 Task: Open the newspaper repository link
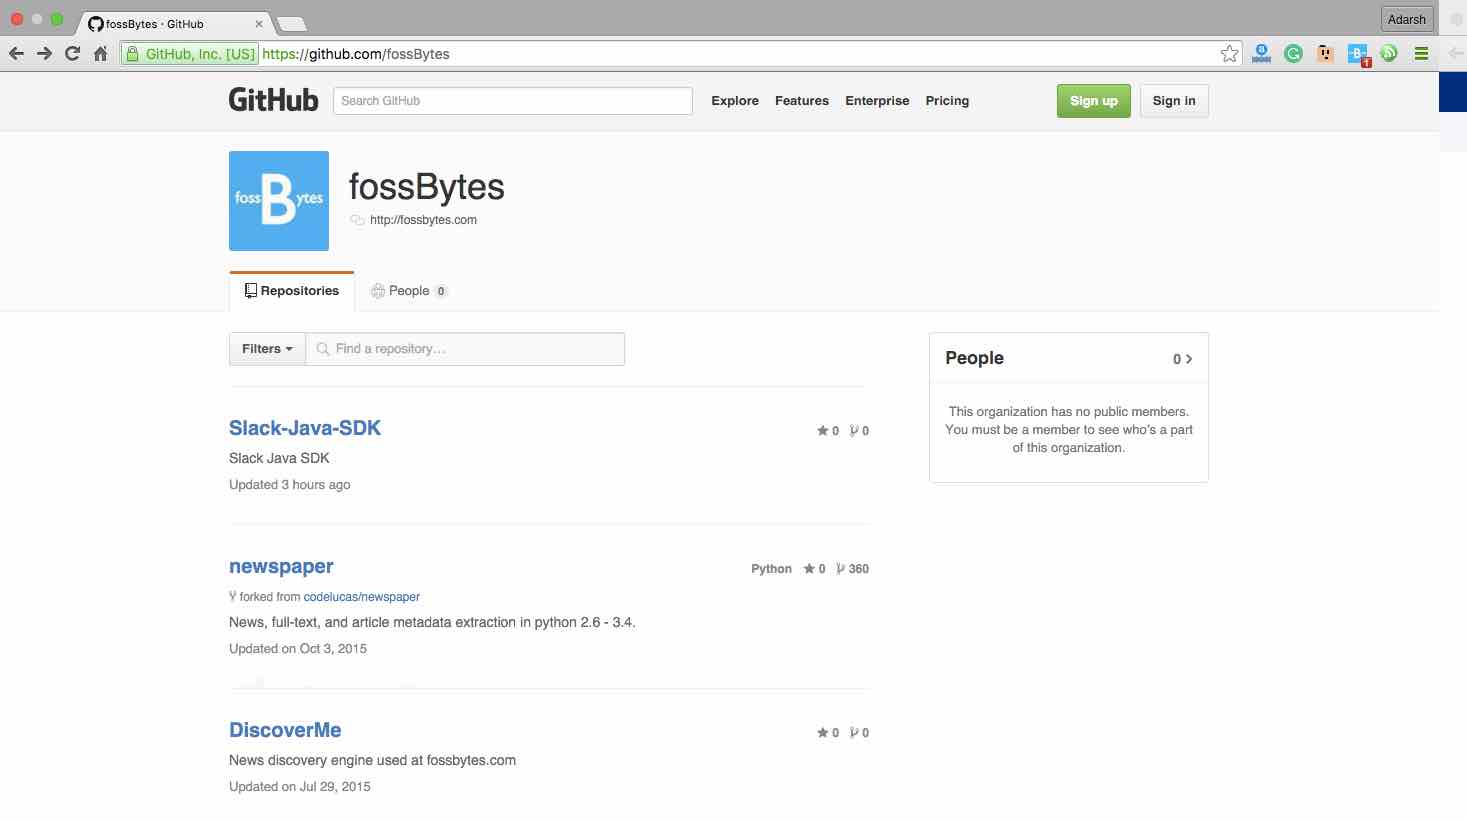click(x=281, y=566)
